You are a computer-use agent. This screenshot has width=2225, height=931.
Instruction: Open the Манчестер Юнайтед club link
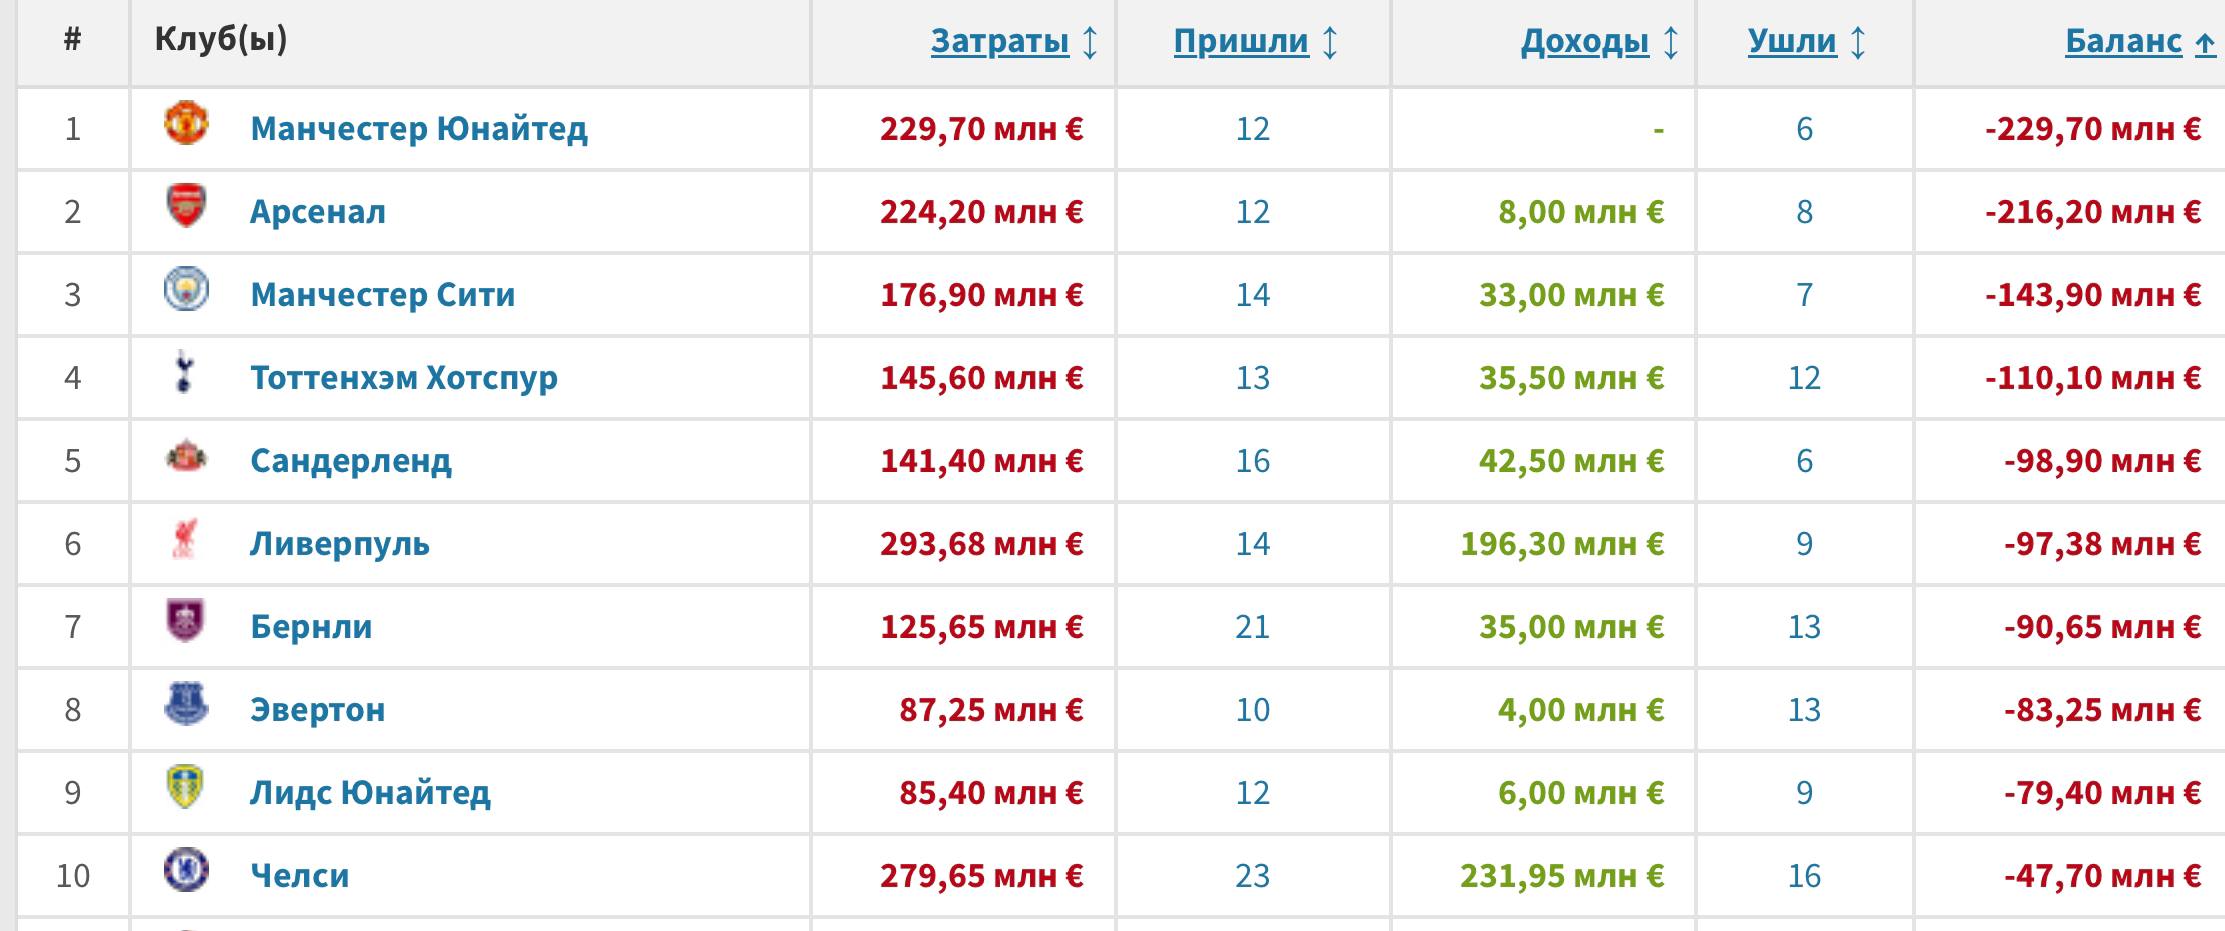419,129
